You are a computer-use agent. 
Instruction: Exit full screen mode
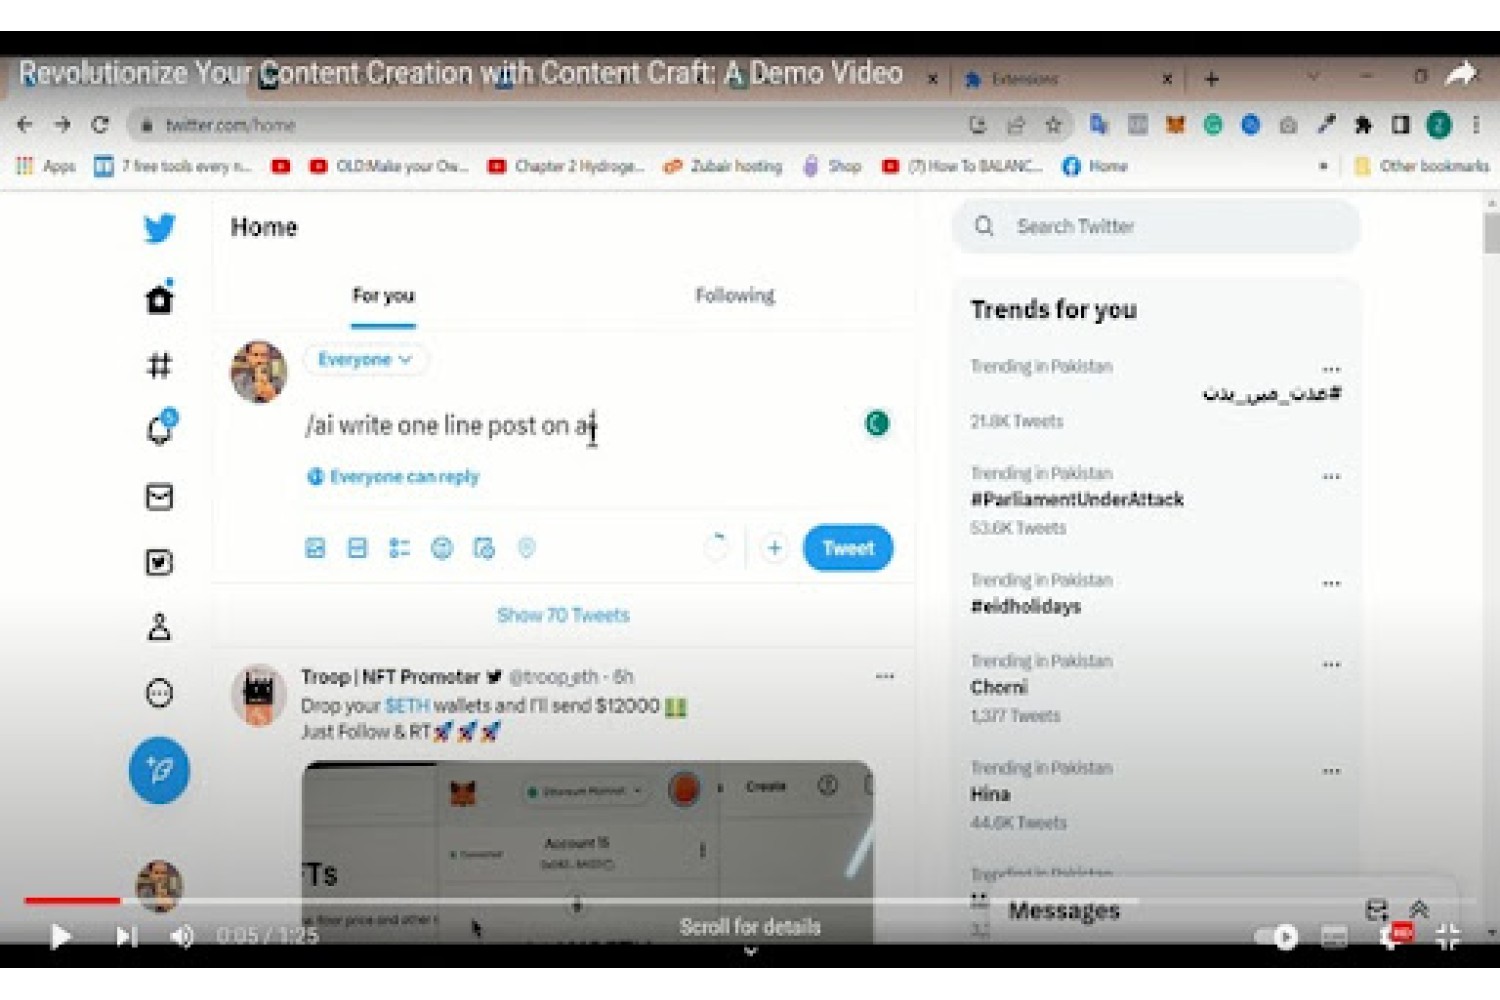(1447, 937)
